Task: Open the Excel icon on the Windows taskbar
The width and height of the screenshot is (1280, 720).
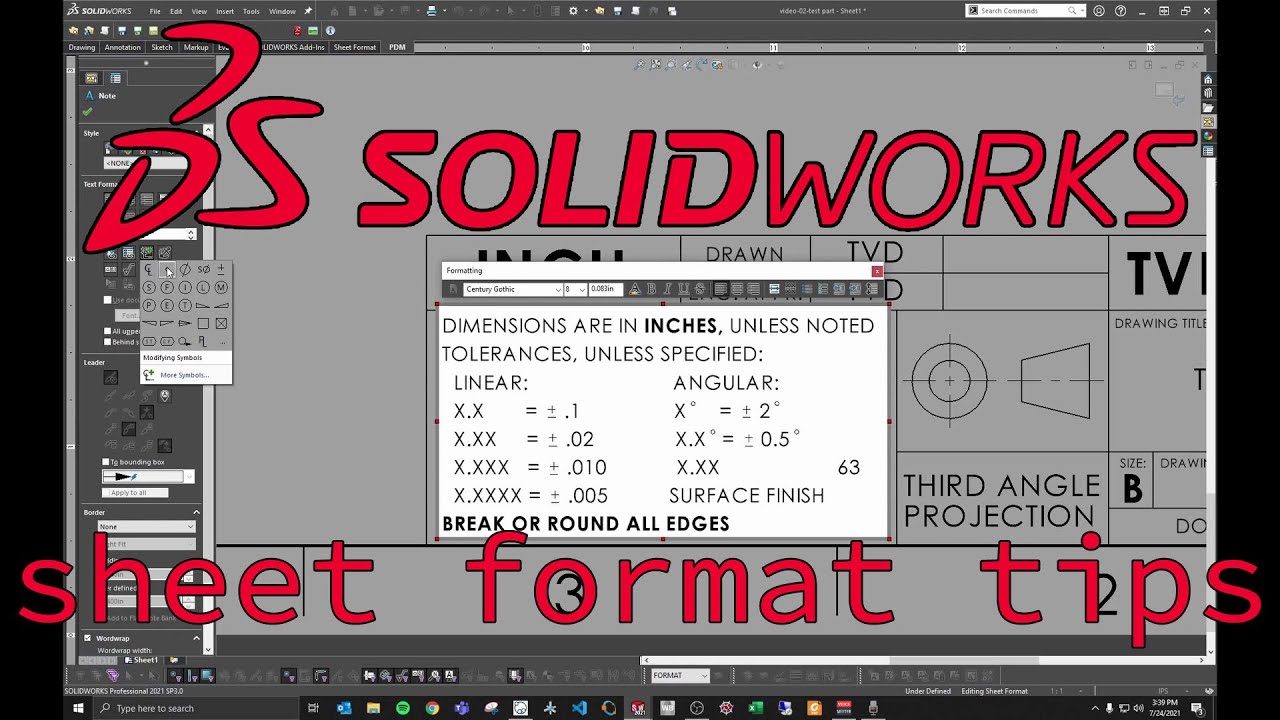Action: 756,708
